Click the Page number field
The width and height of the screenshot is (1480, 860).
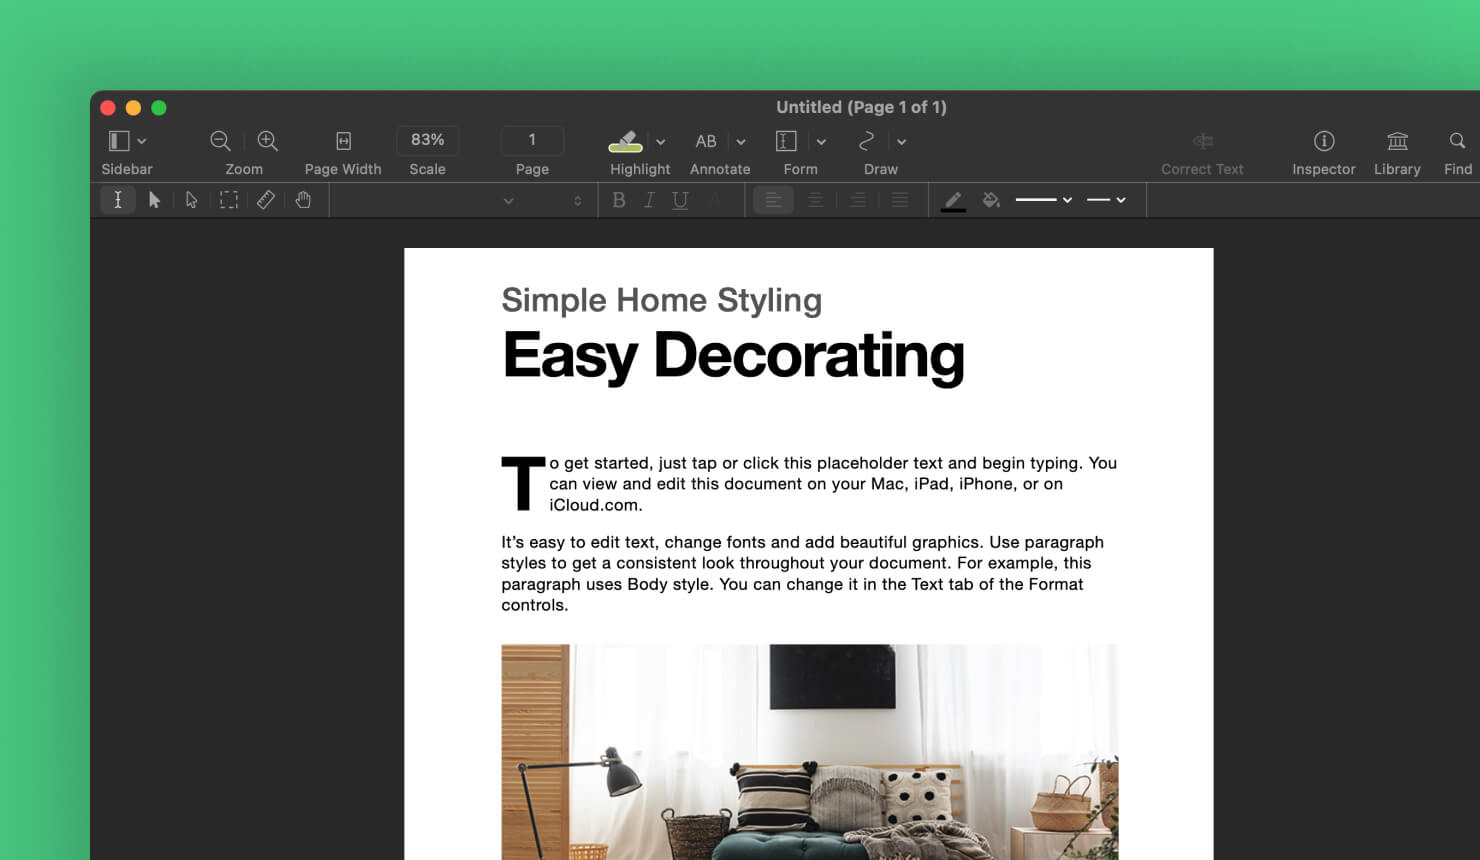click(x=532, y=140)
